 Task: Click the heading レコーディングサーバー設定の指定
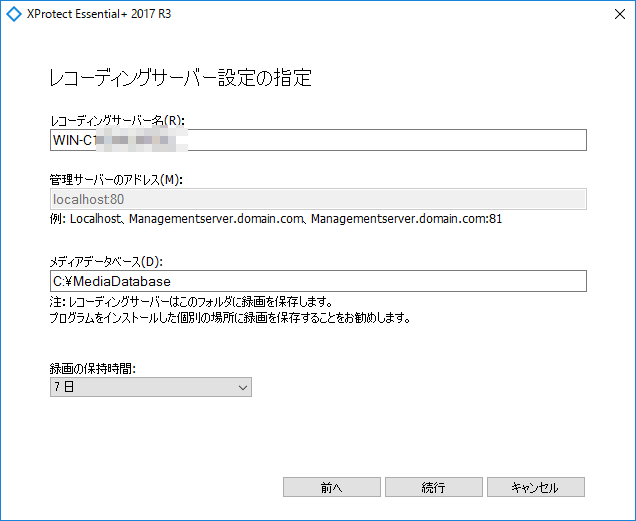[x=180, y=78]
